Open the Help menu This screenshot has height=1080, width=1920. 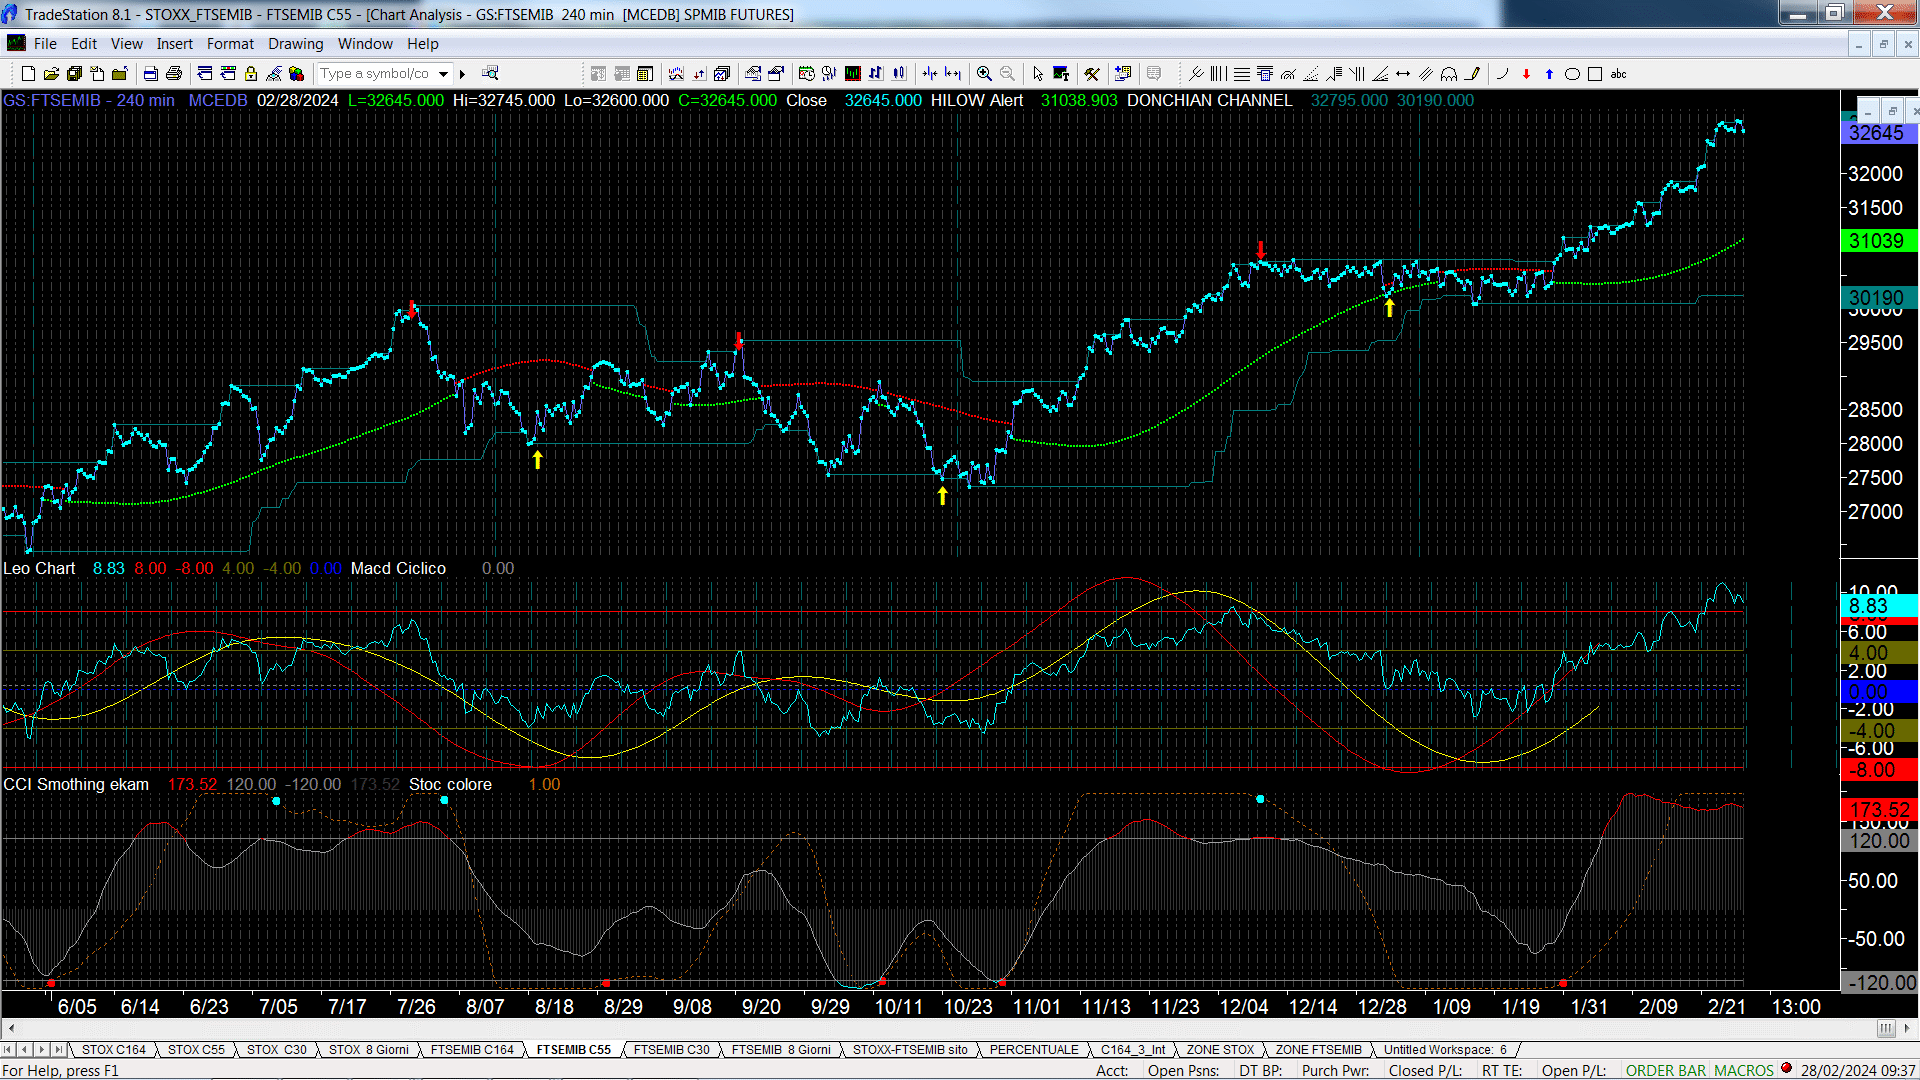pos(423,44)
